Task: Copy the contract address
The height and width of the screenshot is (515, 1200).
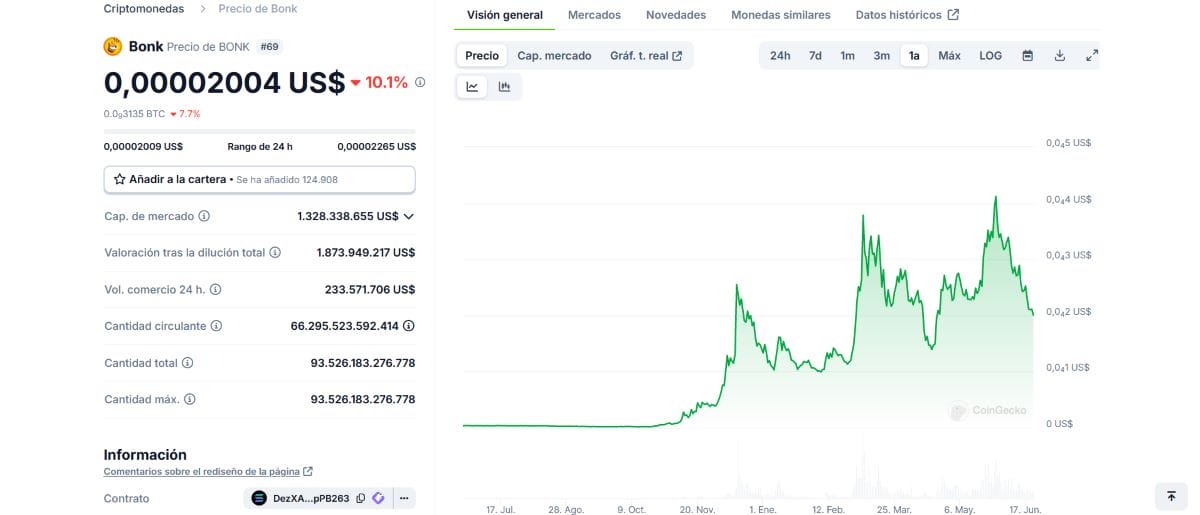Action: tap(361, 498)
